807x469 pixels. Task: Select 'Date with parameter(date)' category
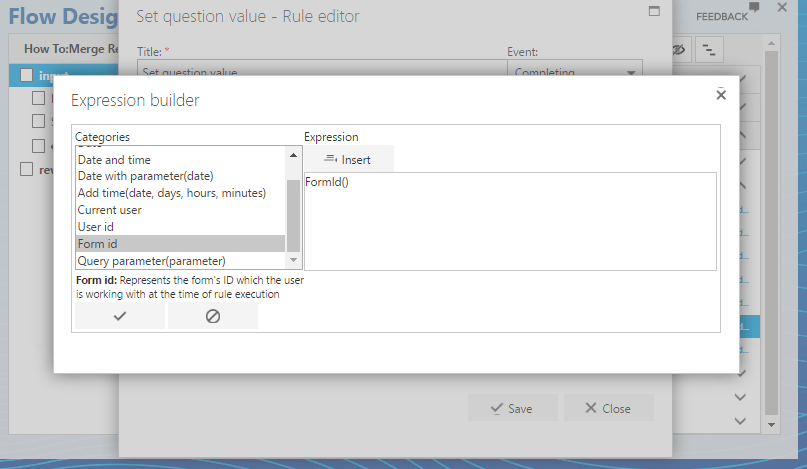pos(180,176)
